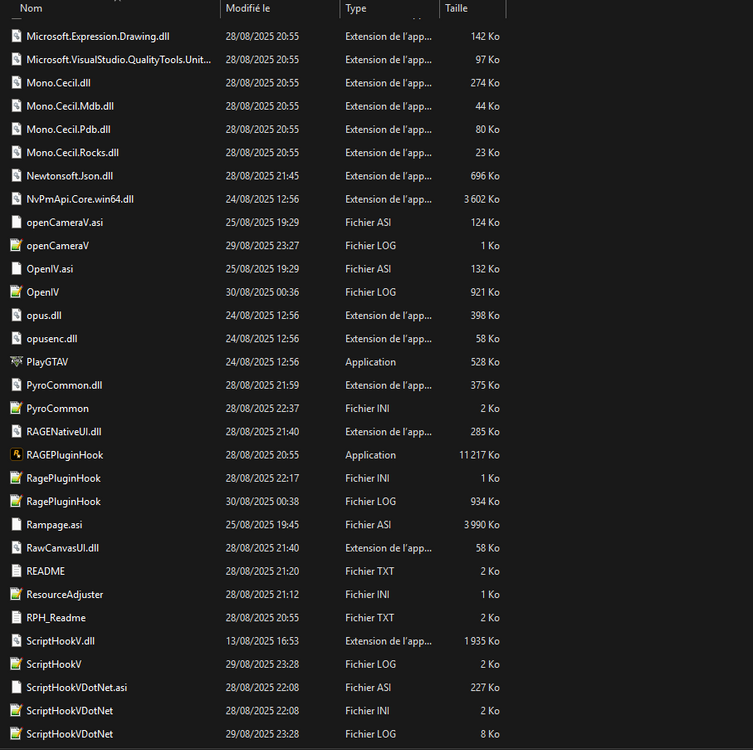Select the Microsoft.VisualStudio.QualityTools.Unit... file name

click(119, 60)
